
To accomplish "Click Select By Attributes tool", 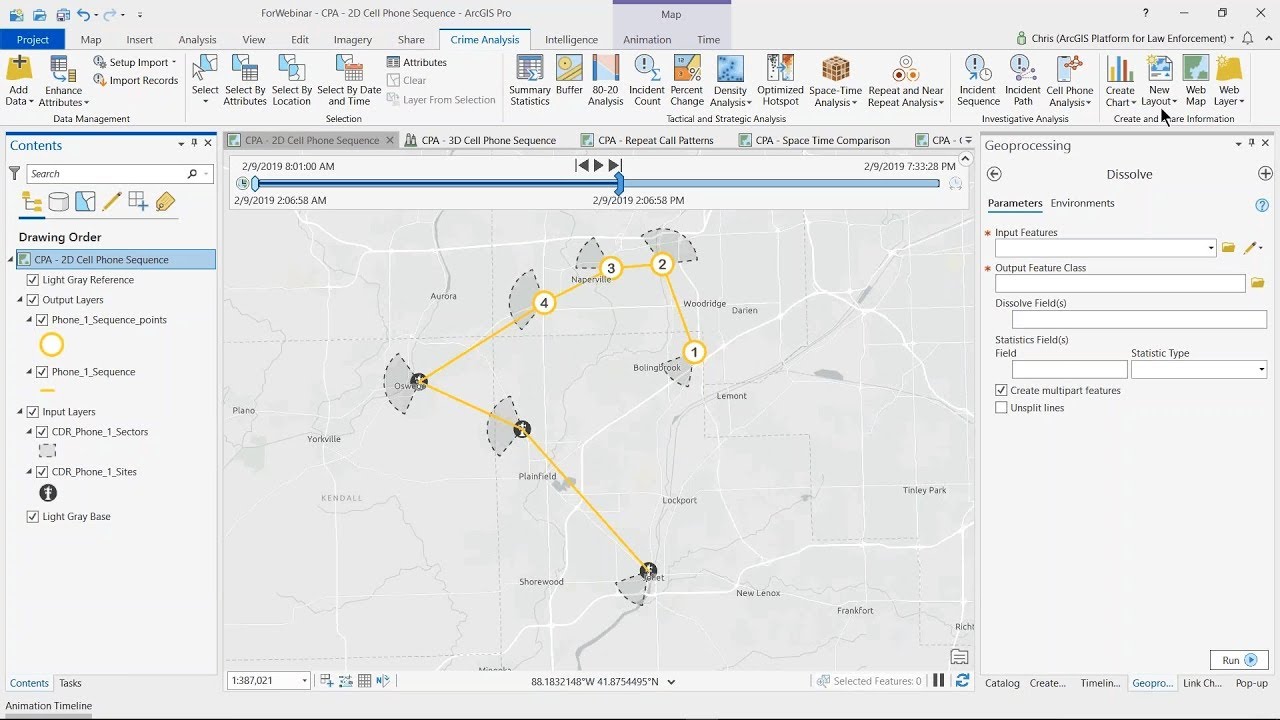I will [x=245, y=80].
